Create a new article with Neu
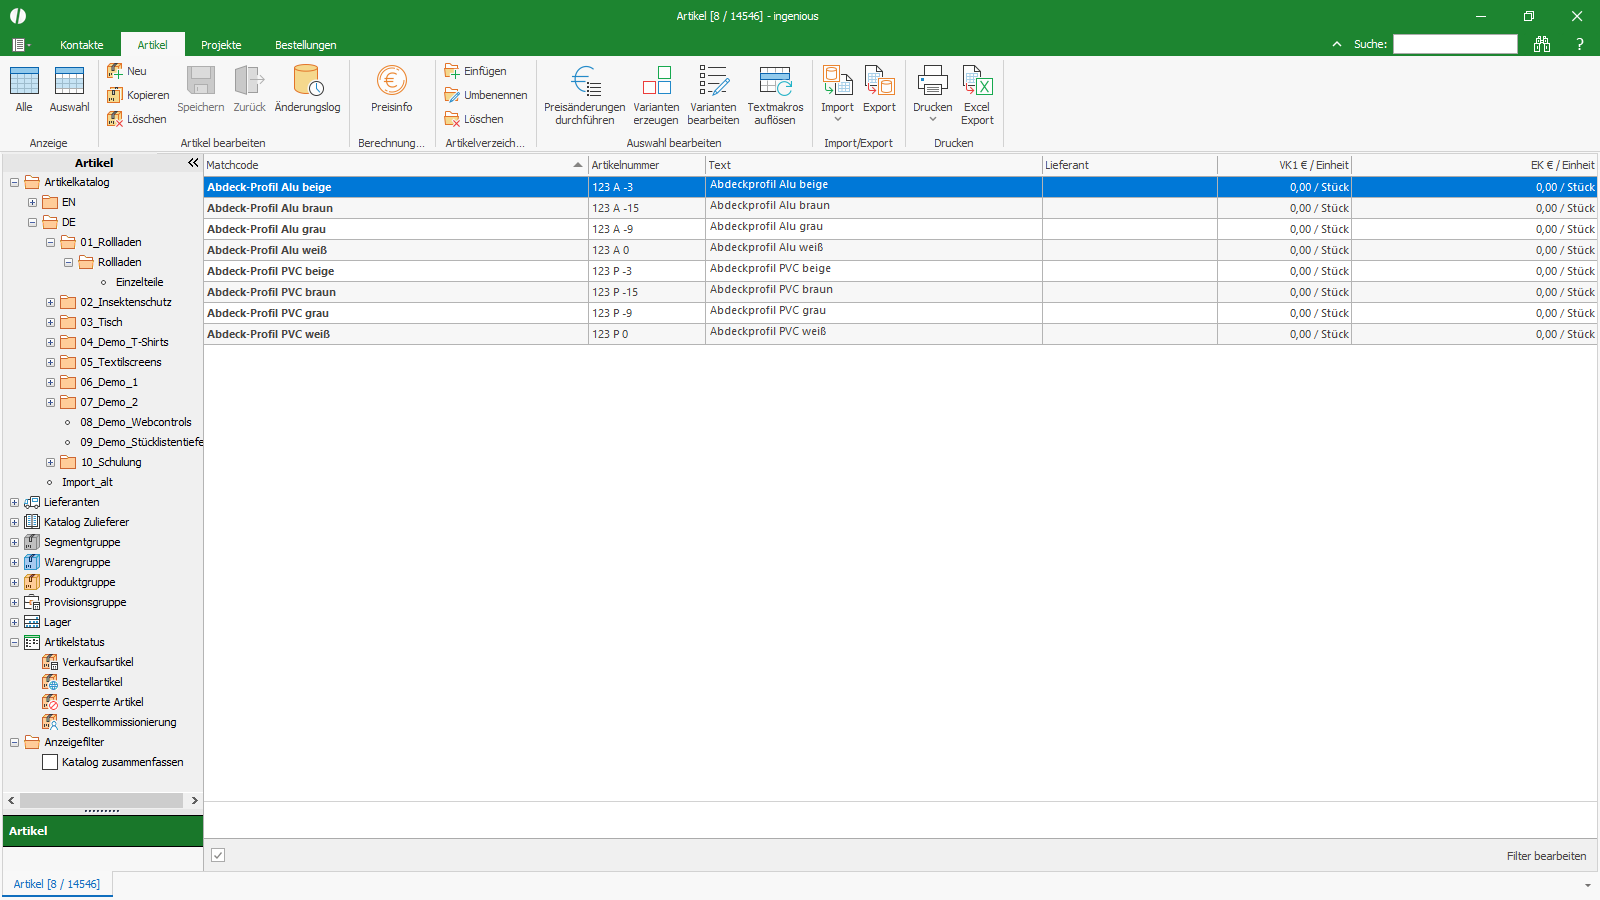1600x900 pixels. [128, 71]
